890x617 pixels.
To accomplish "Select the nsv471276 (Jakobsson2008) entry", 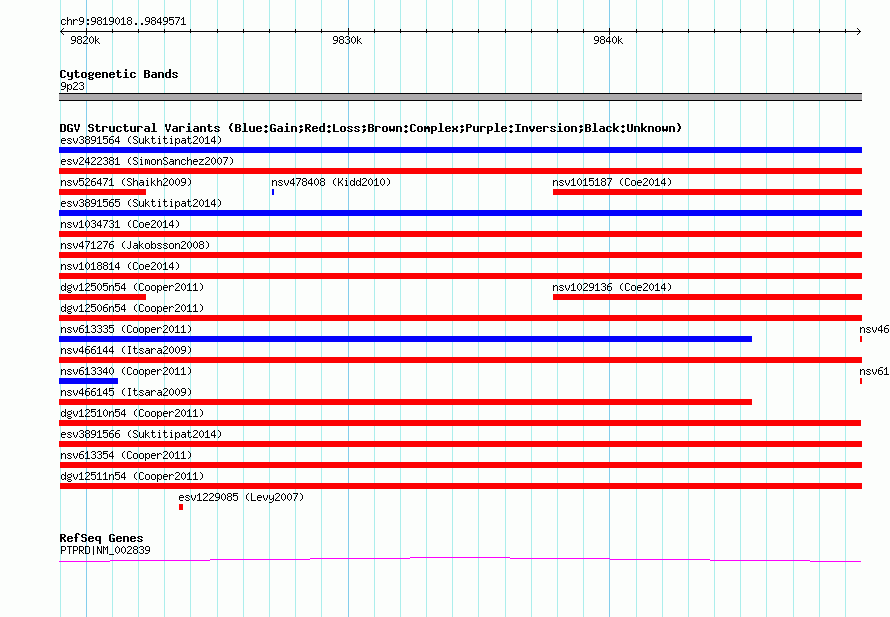I will click(x=135, y=245).
